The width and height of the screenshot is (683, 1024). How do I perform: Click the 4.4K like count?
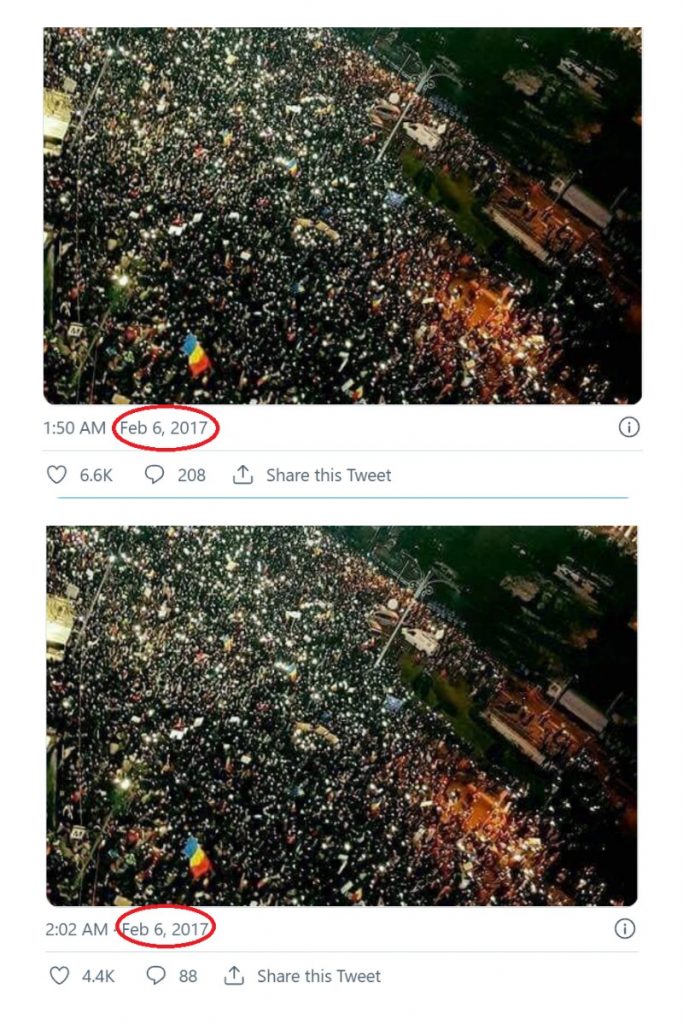98,976
